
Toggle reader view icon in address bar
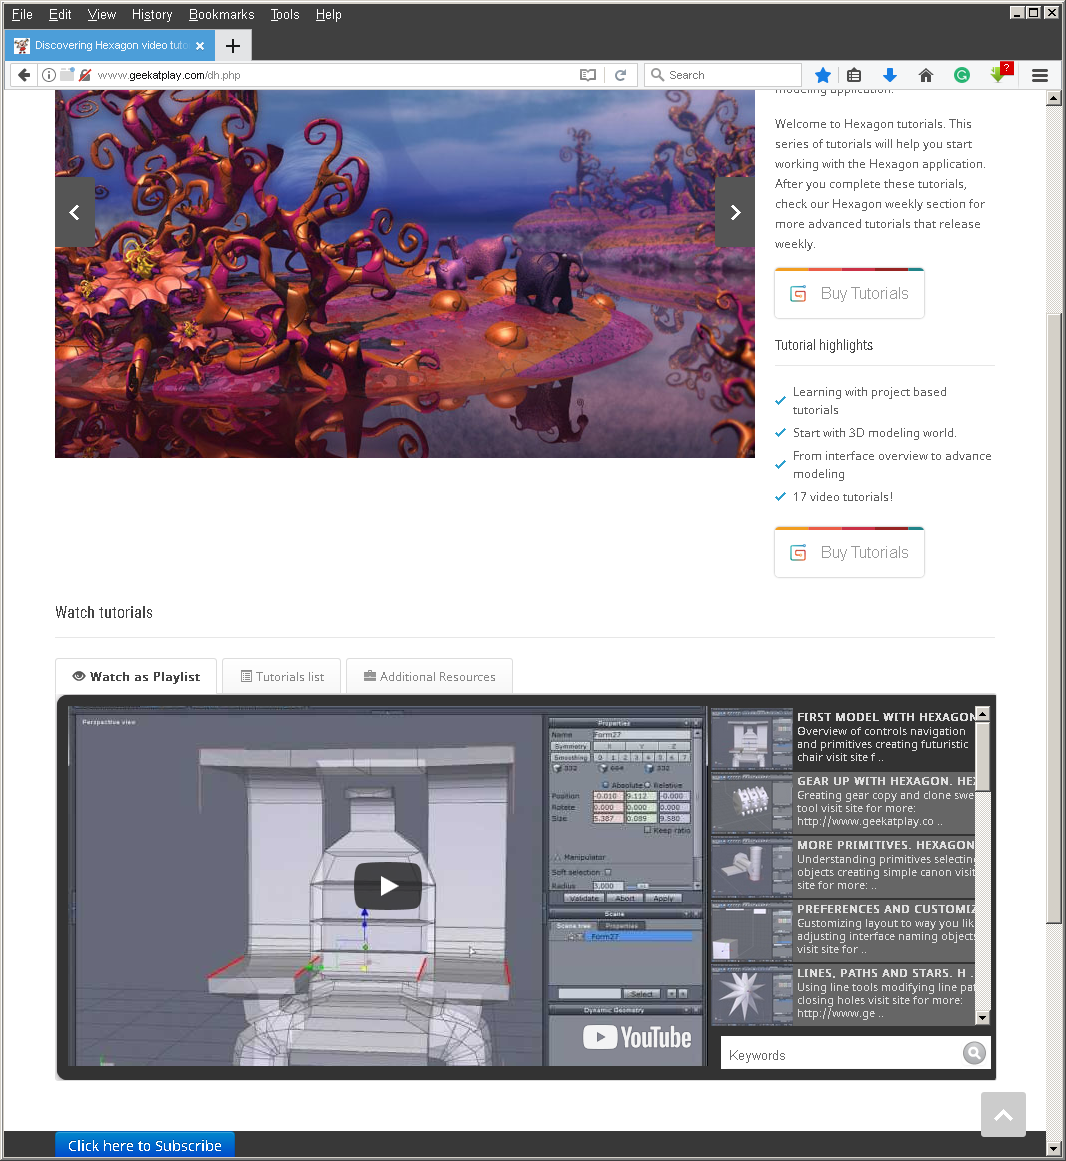tap(588, 75)
